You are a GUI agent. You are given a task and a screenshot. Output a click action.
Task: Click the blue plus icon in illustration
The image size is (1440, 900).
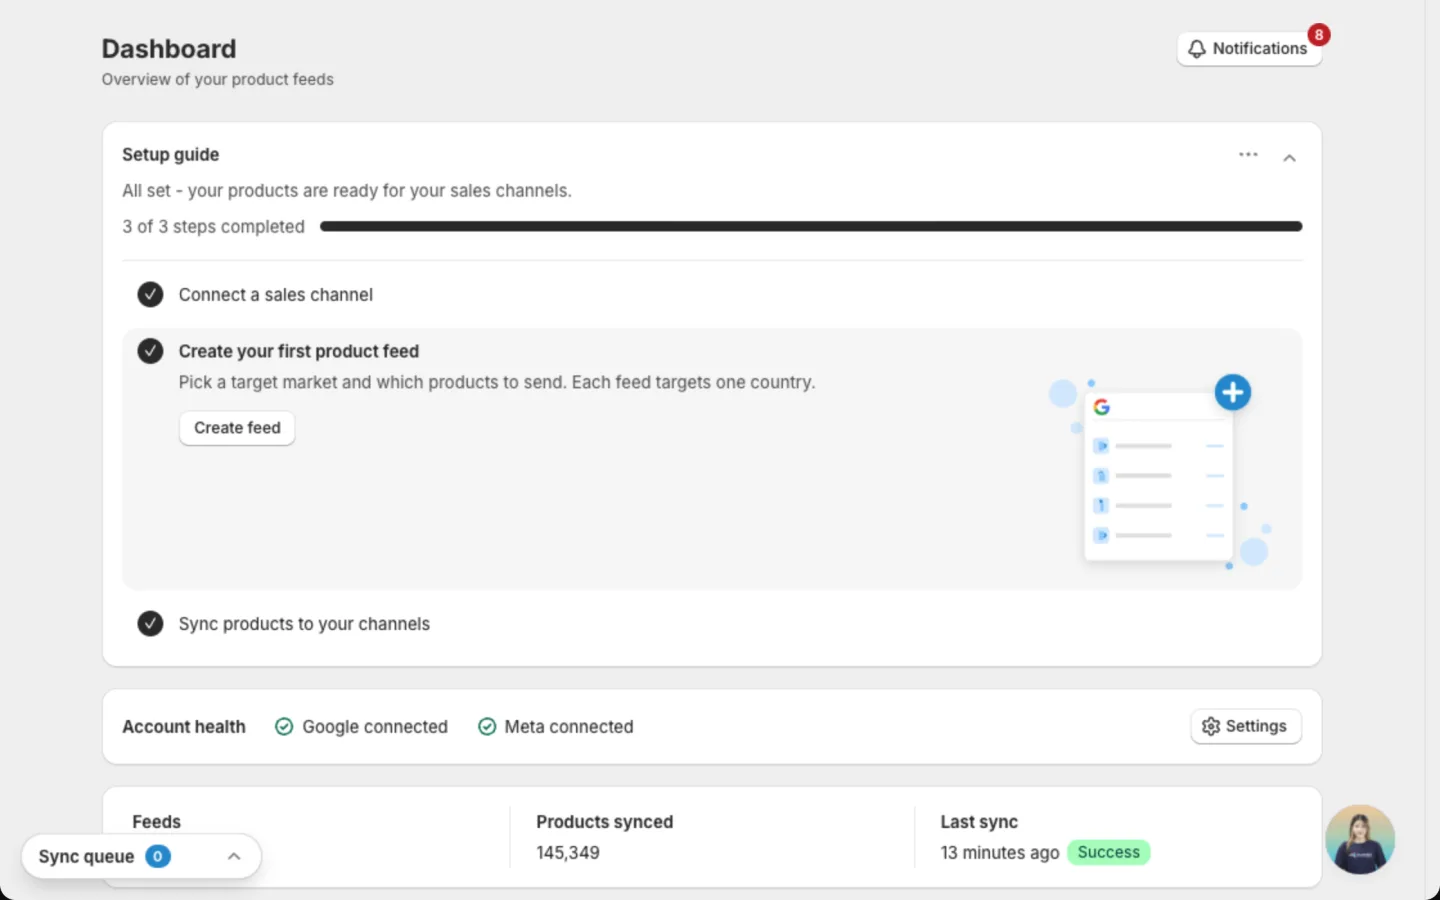(1232, 392)
